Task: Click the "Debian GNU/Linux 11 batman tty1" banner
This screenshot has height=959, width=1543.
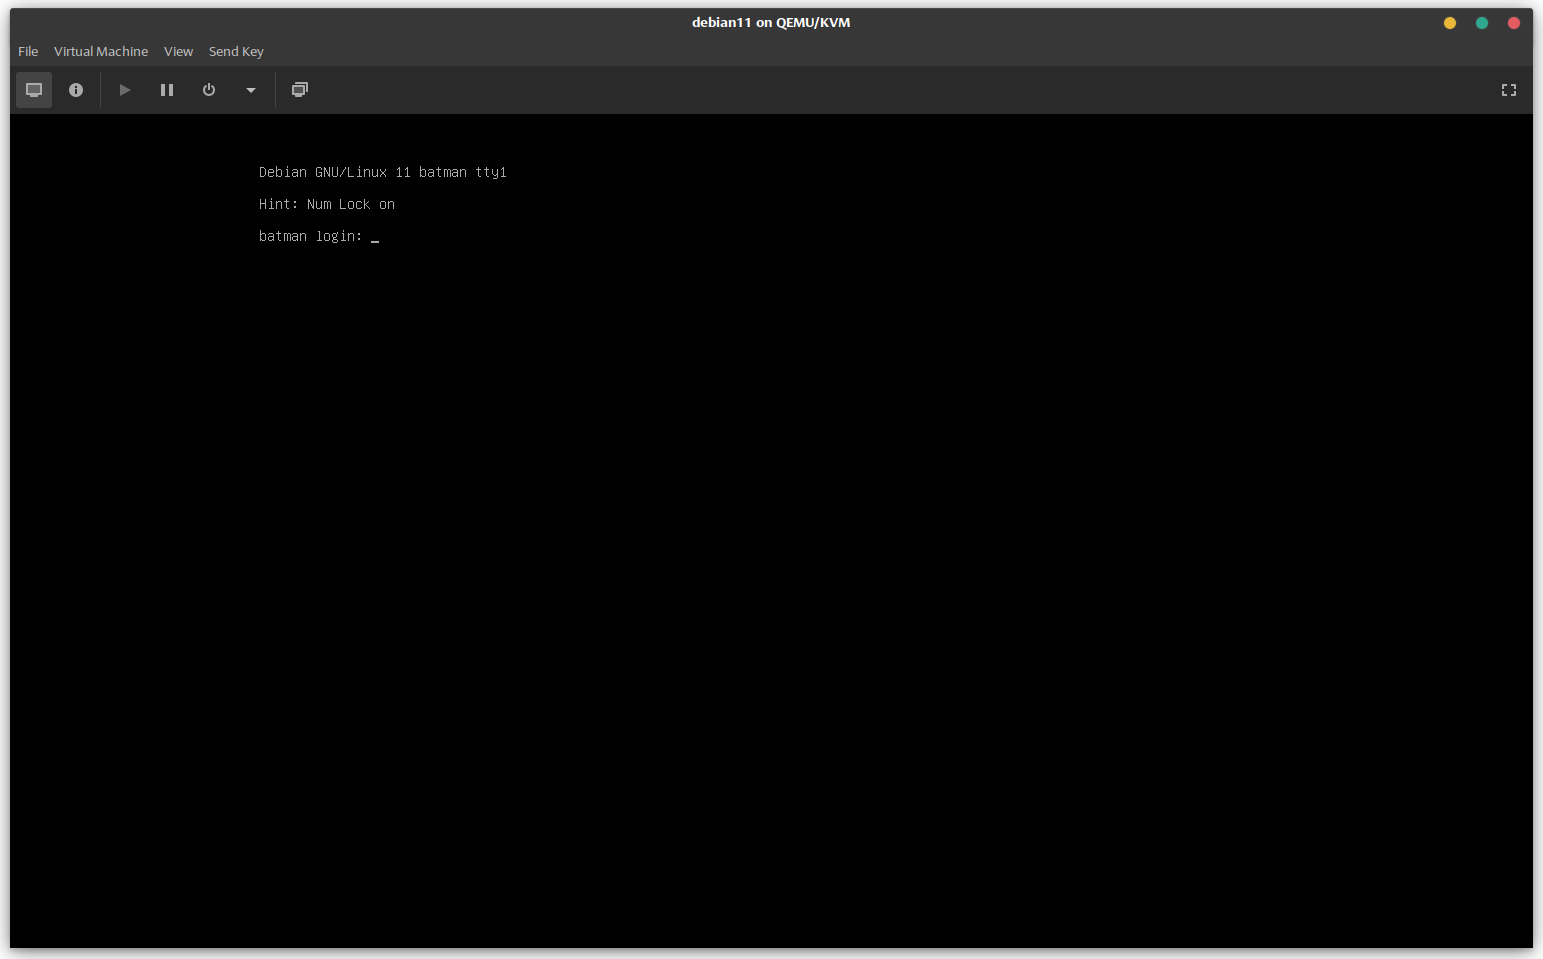Action: 382,172
